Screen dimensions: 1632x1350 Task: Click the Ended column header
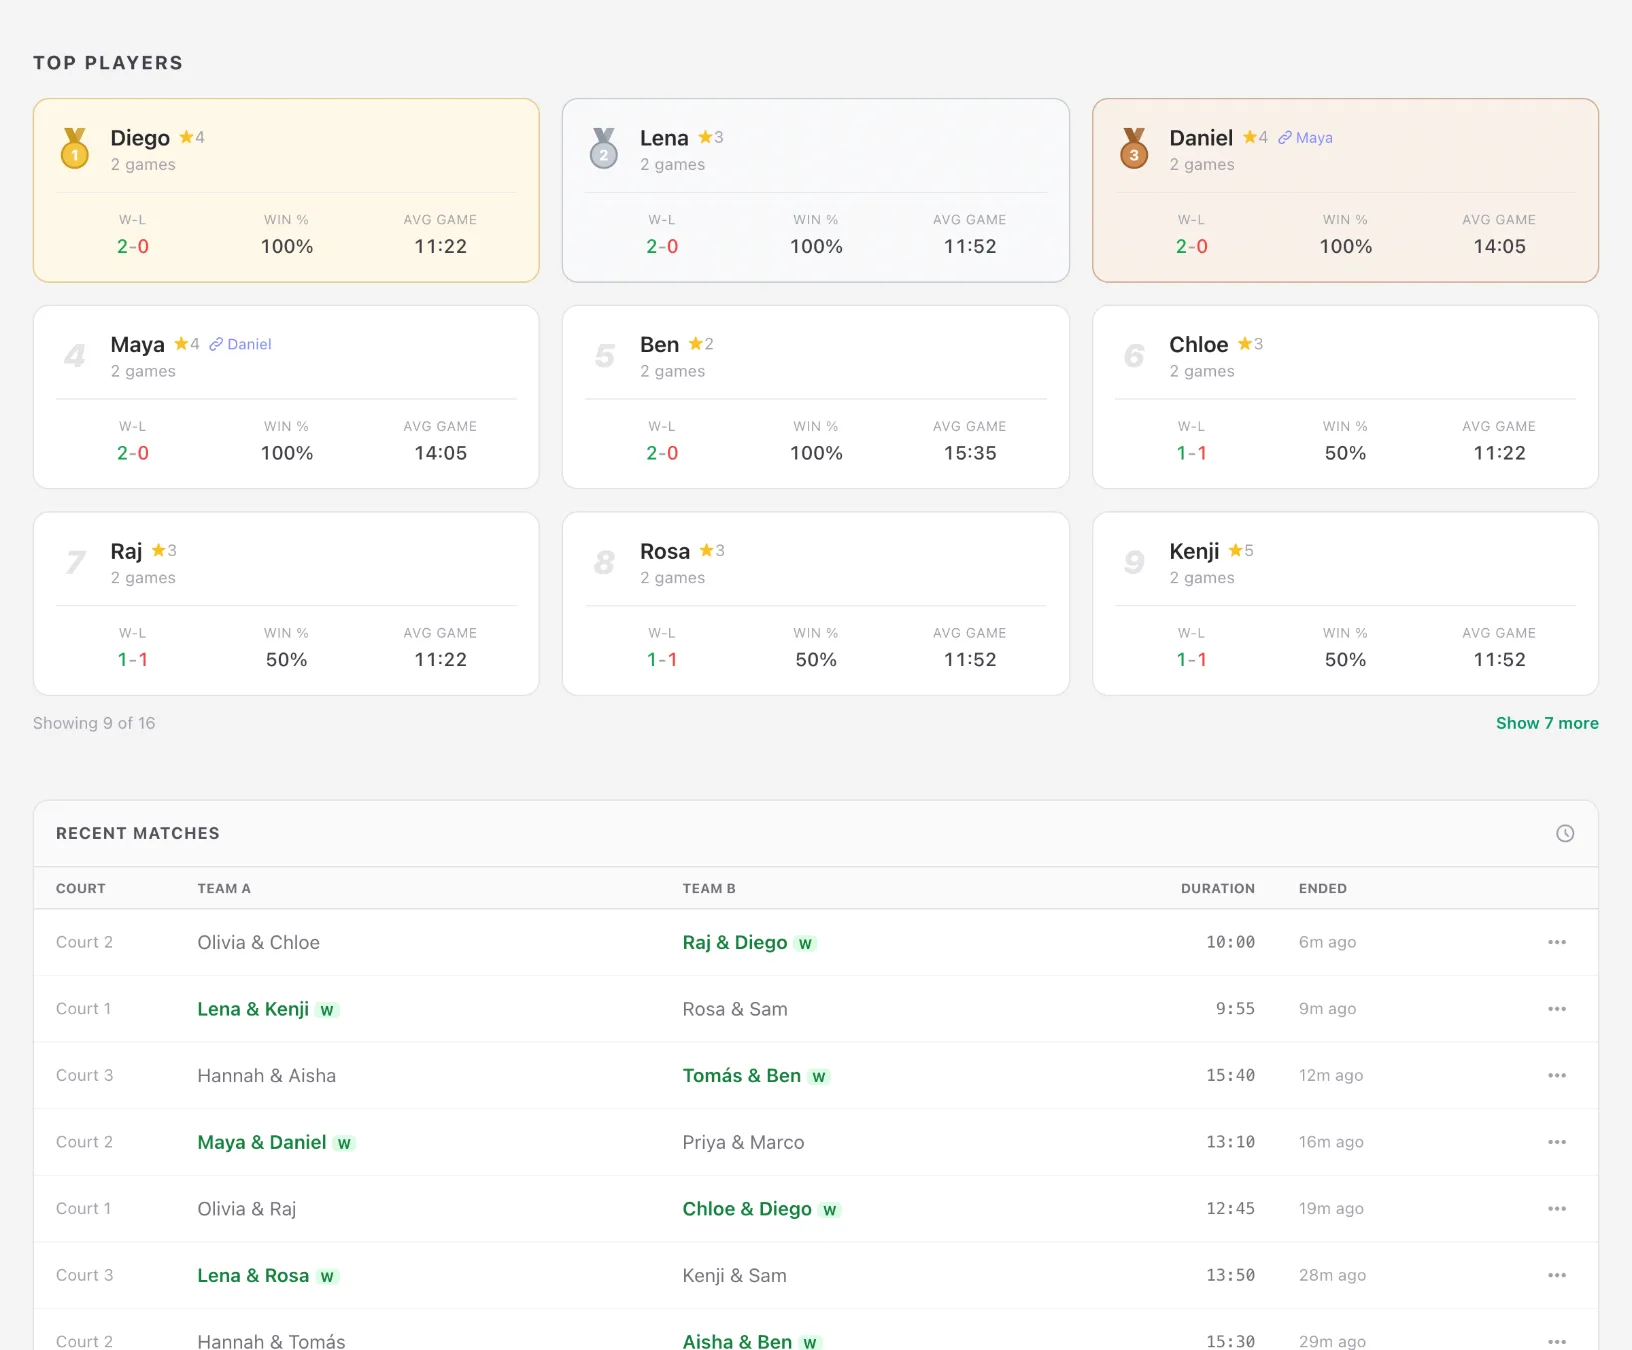(x=1323, y=888)
